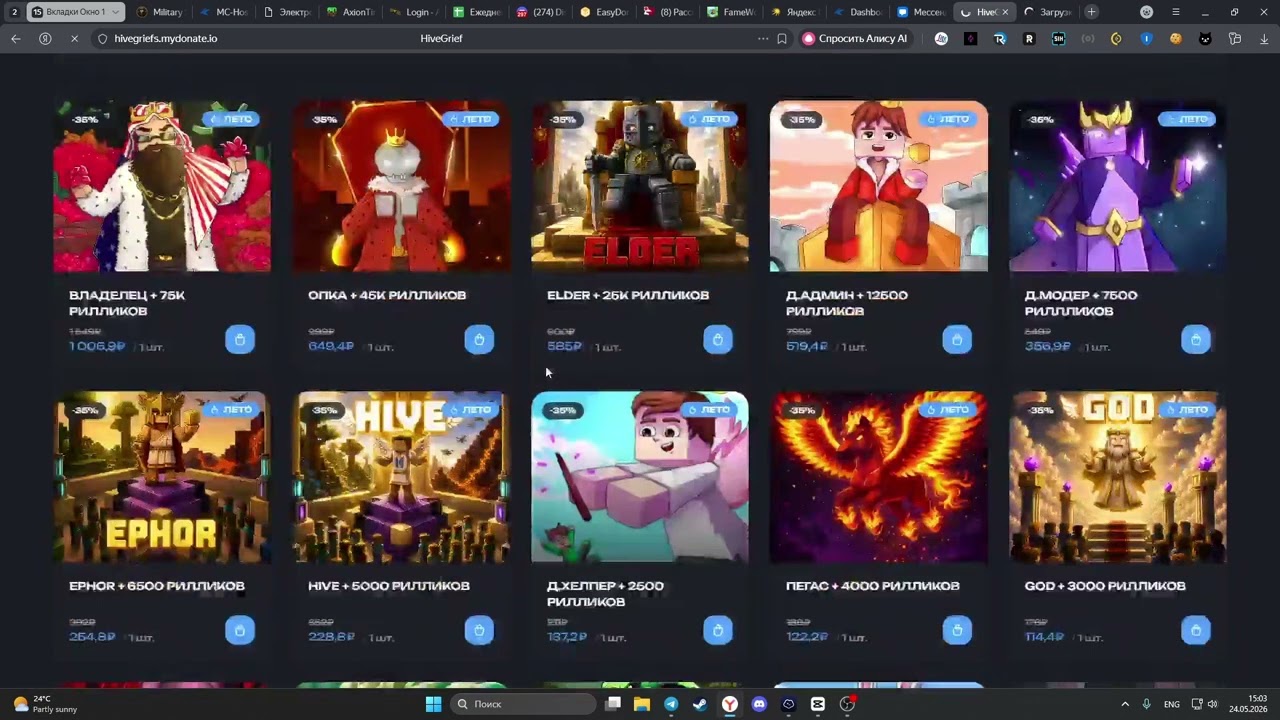Switch to the Dashboard tab

coord(859,12)
